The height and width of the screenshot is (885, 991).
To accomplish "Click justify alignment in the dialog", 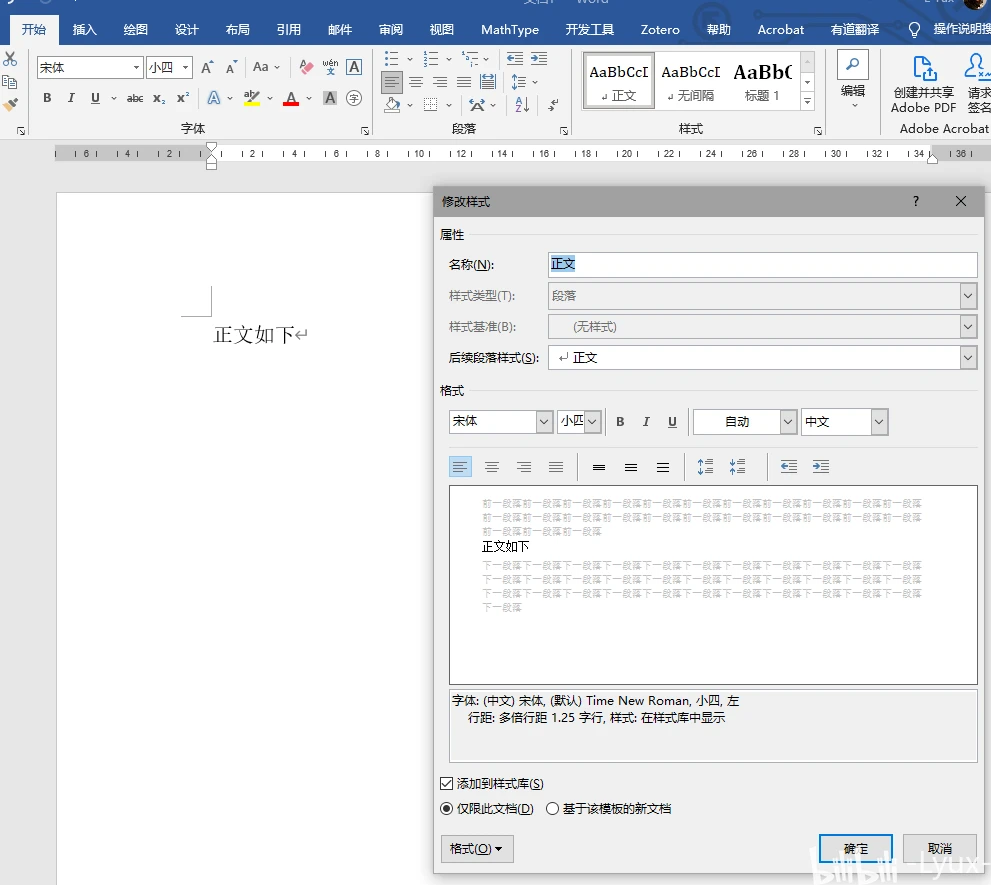I will [556, 467].
